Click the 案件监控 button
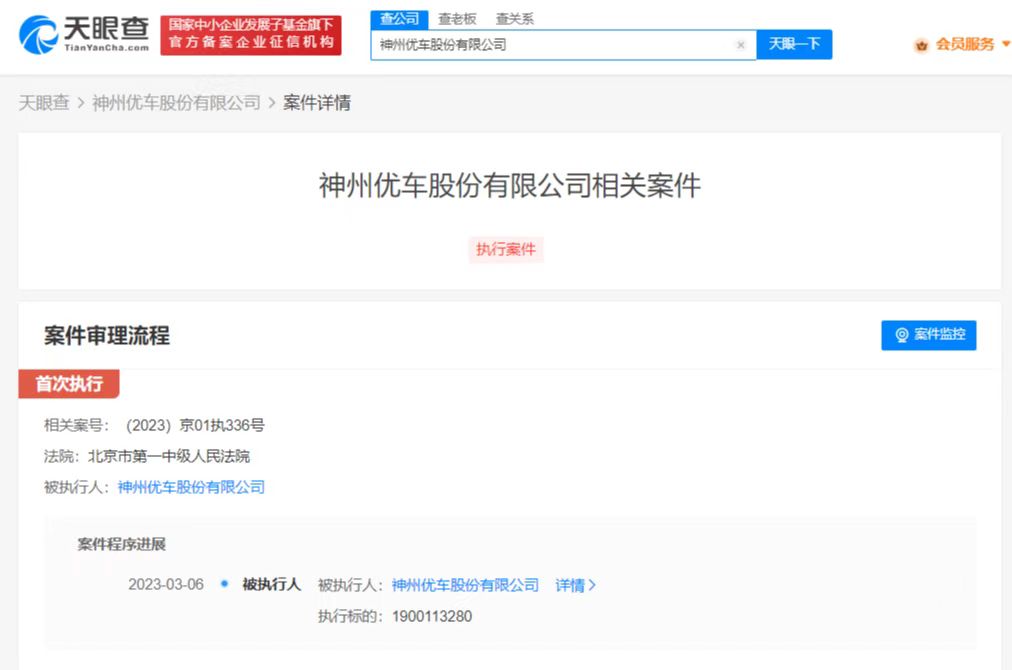The image size is (1012, 670). pyautogui.click(x=929, y=335)
